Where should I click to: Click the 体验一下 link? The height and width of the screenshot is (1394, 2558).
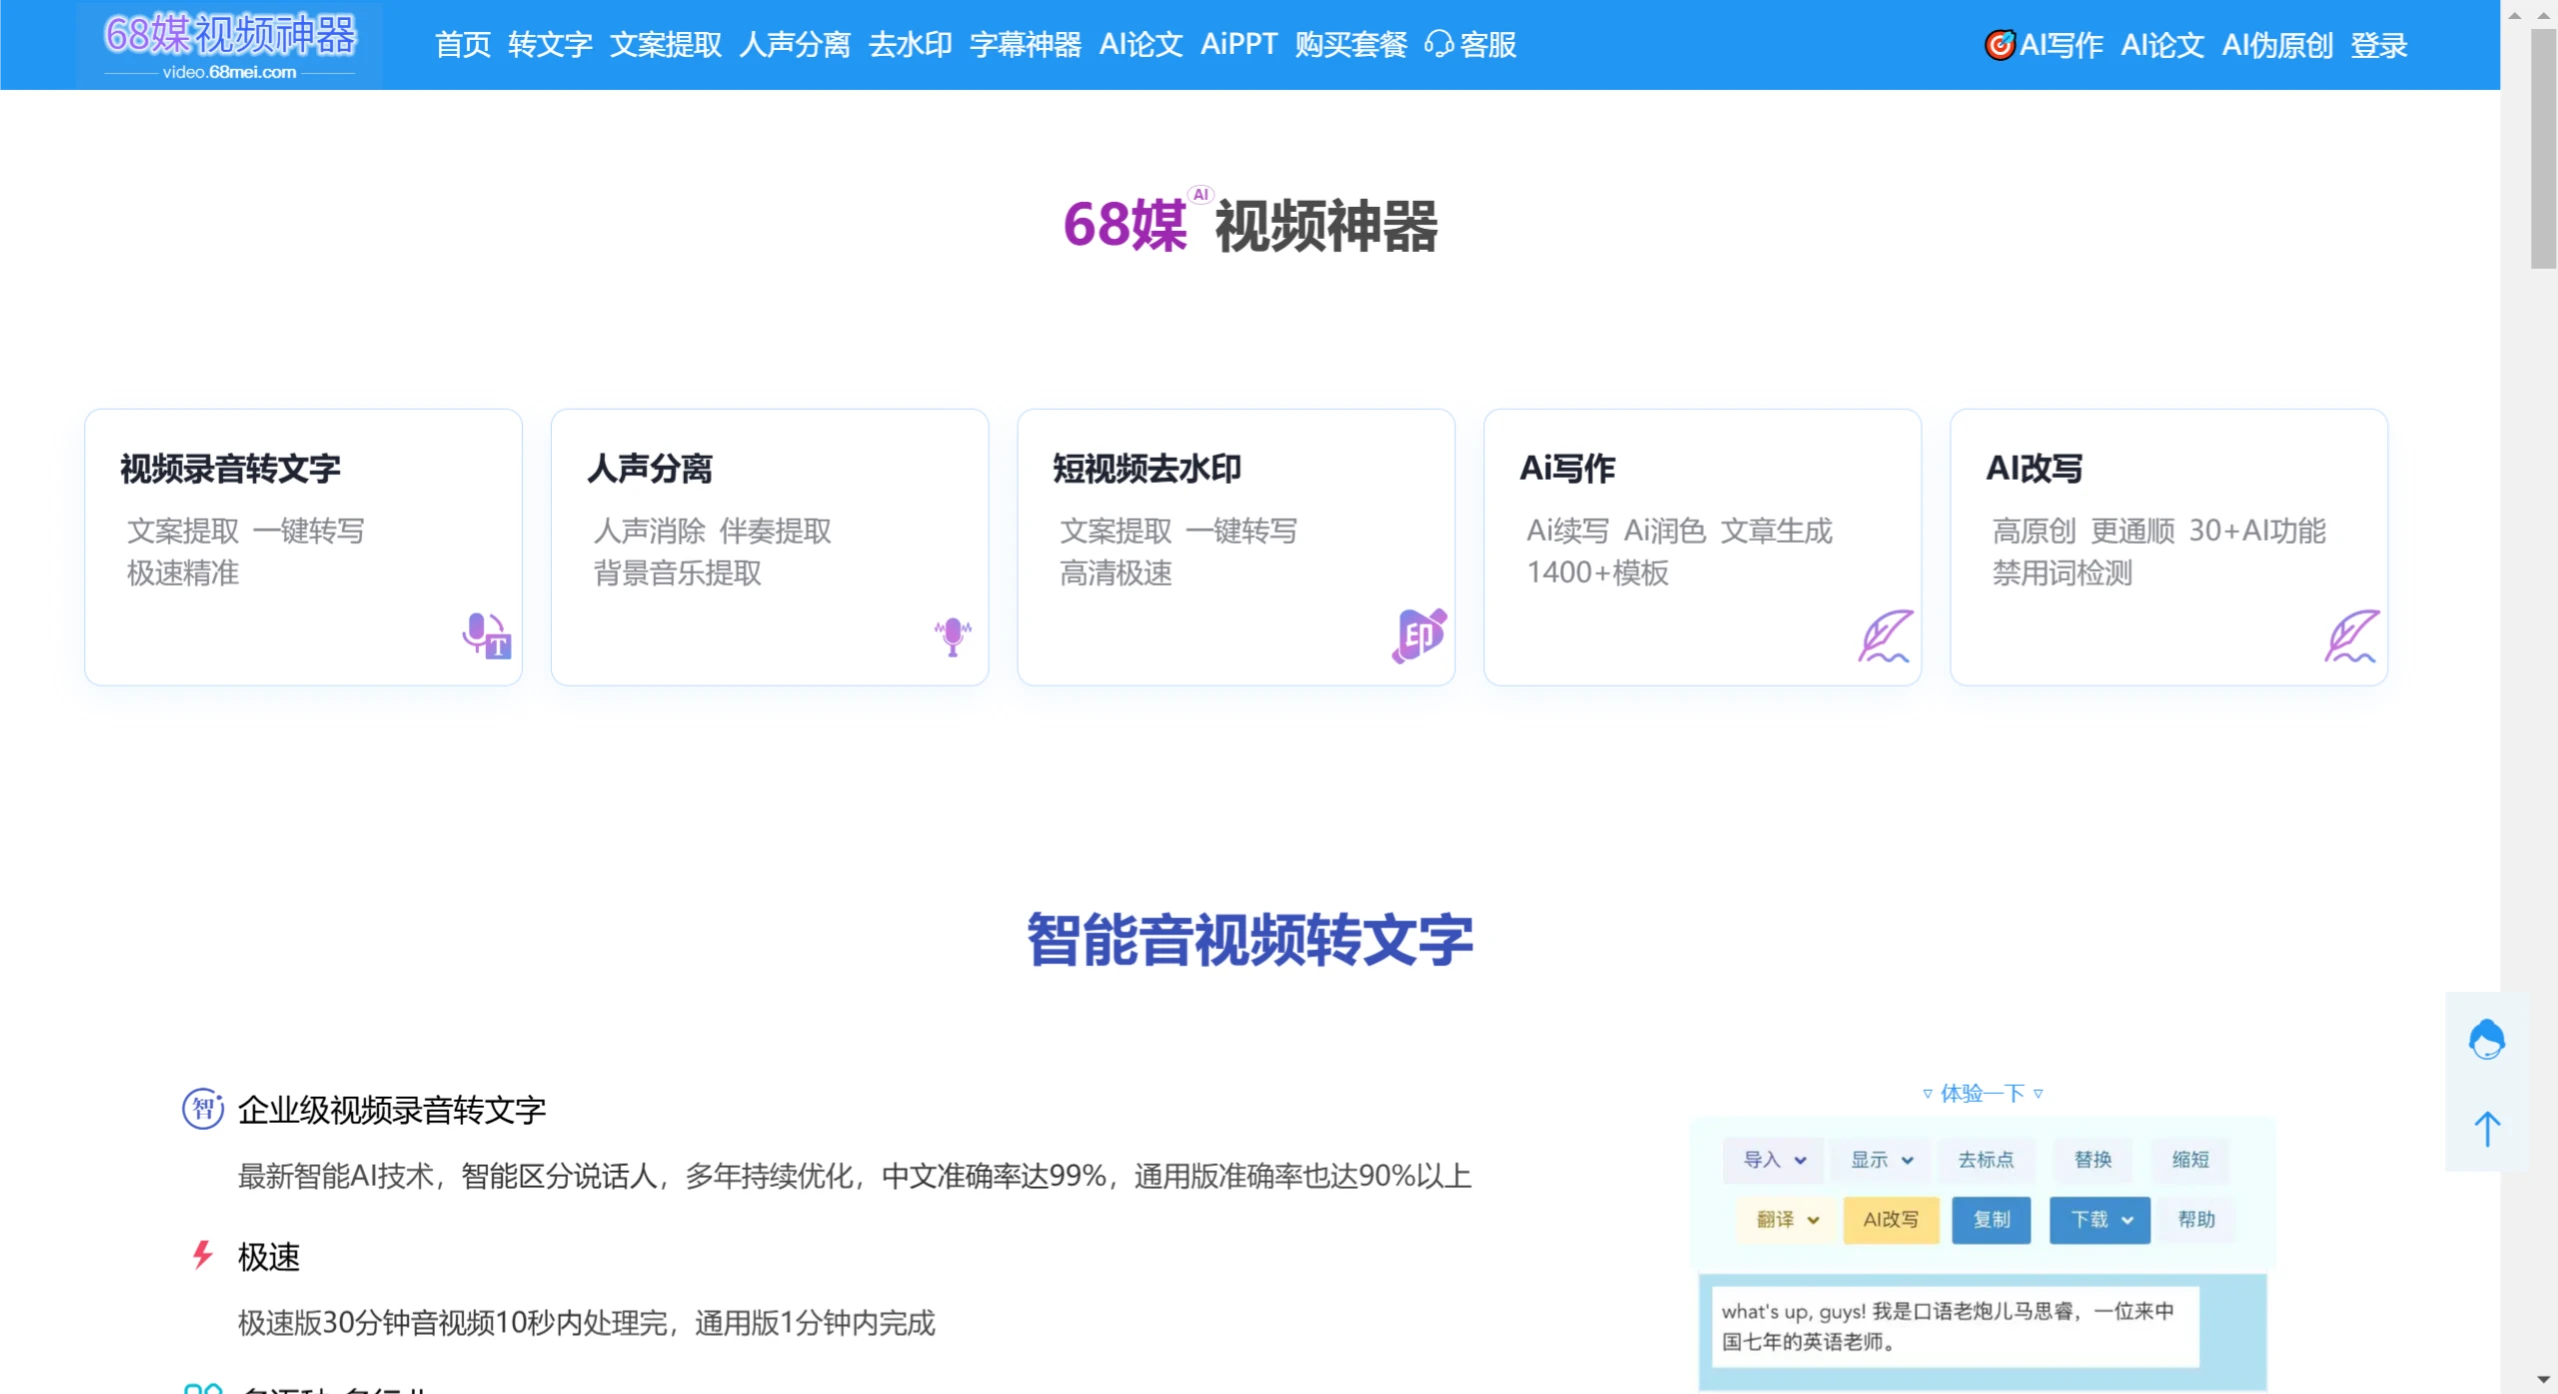pyautogui.click(x=1985, y=1092)
